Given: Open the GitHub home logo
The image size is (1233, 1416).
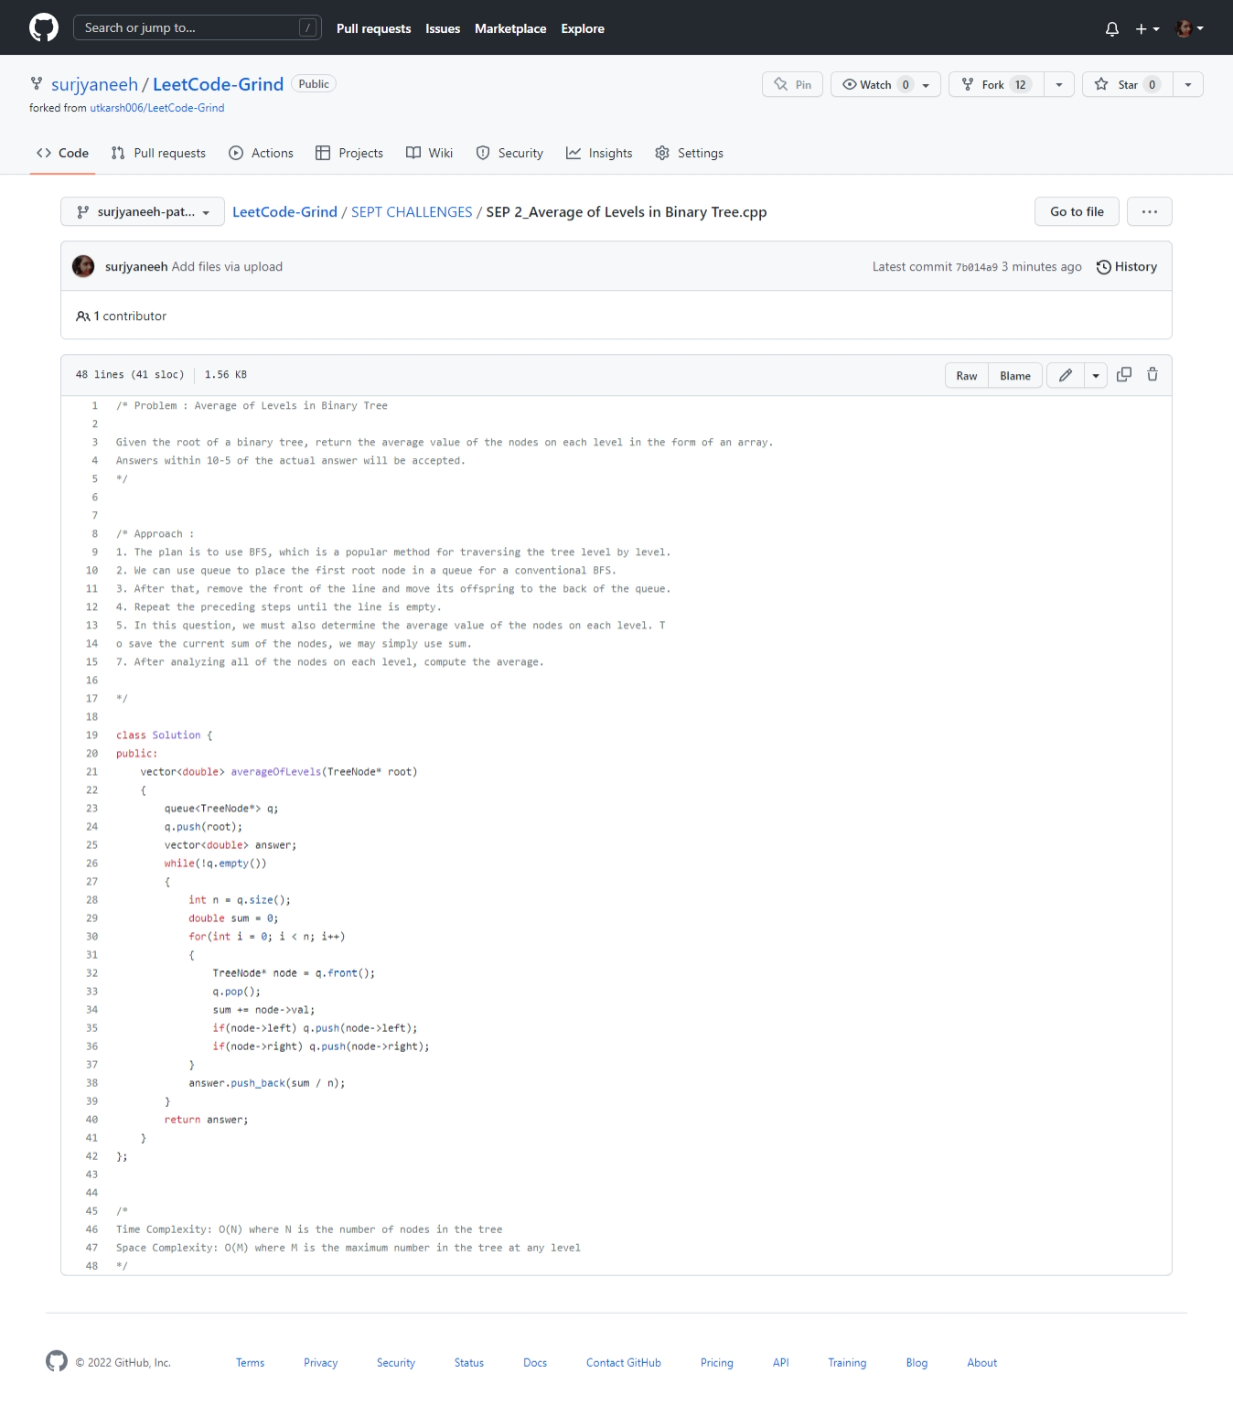Looking at the screenshot, I should (44, 28).
